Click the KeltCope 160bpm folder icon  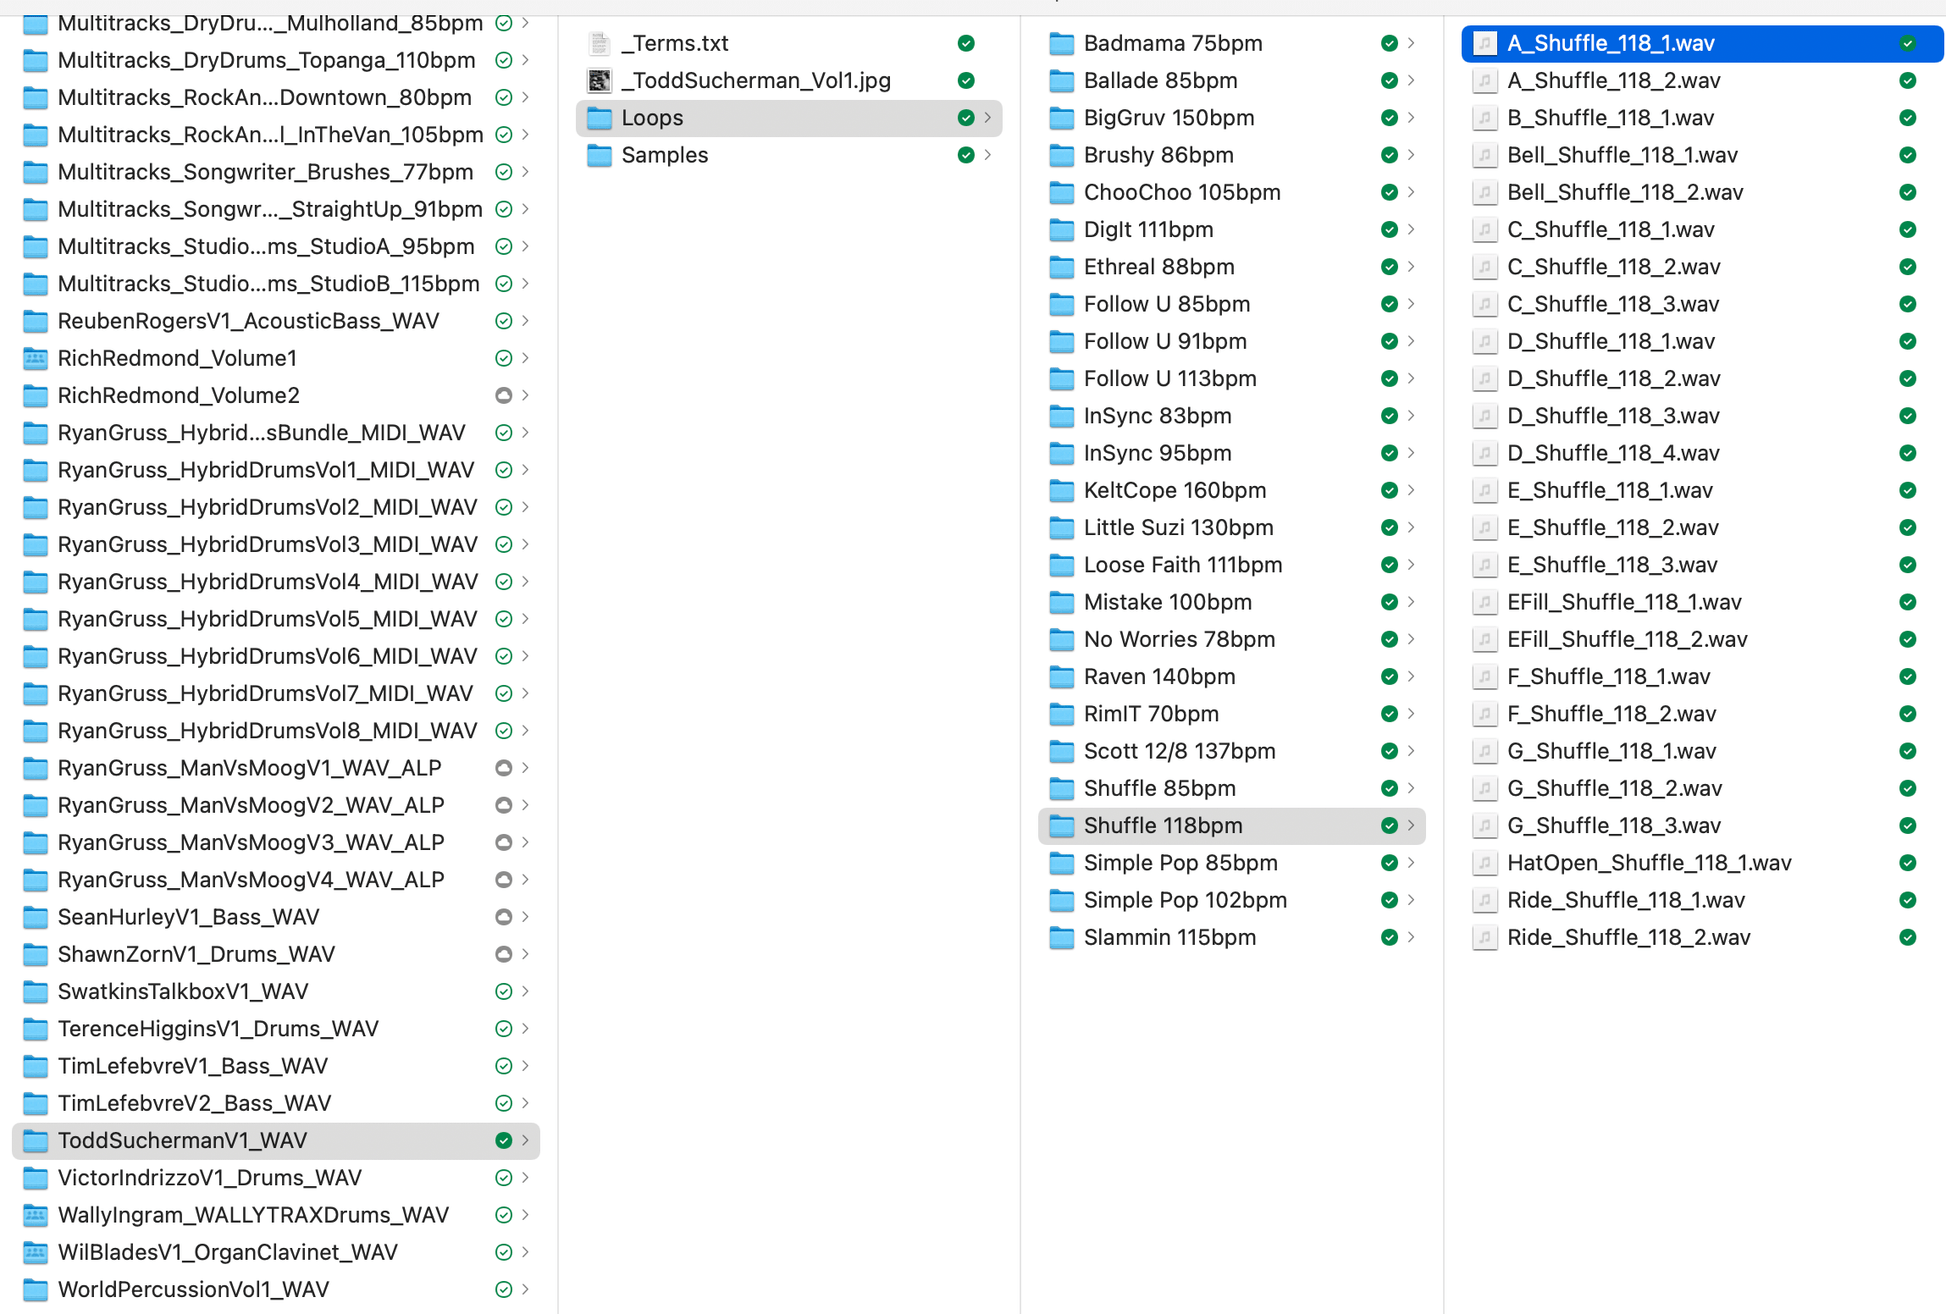click(1061, 490)
